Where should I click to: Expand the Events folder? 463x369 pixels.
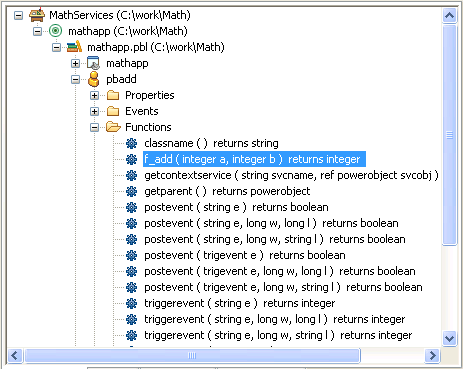(95, 111)
